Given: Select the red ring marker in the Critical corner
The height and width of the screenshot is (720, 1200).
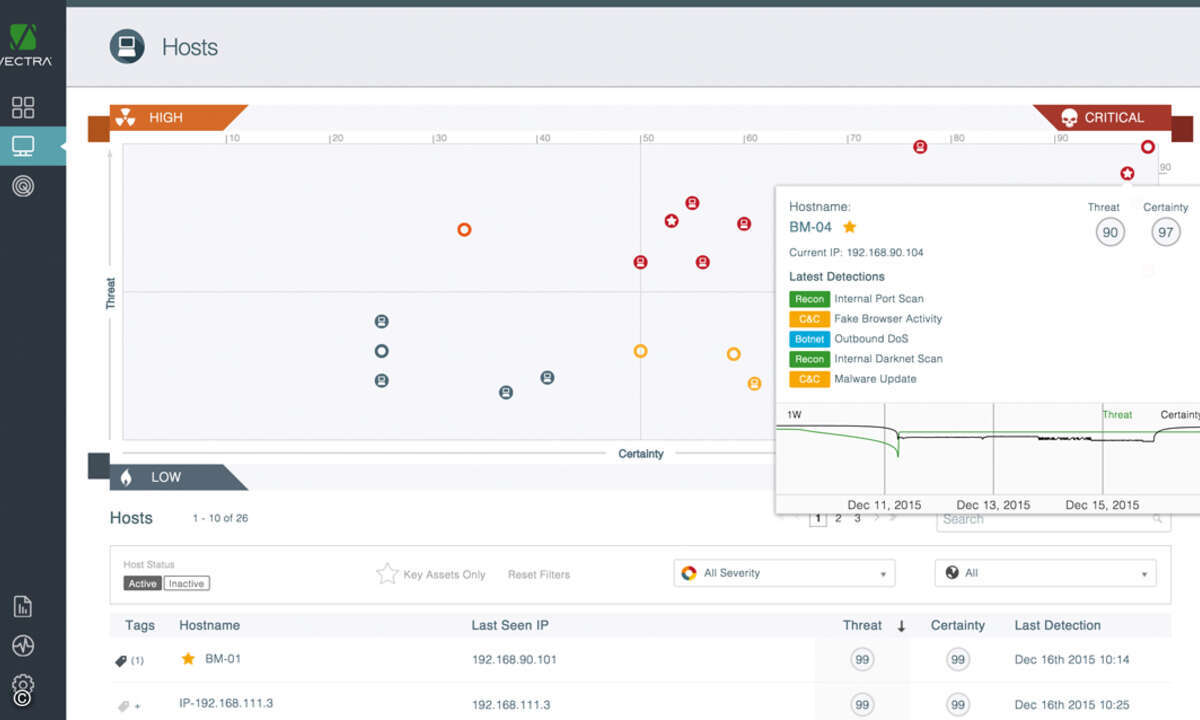Looking at the screenshot, I should point(1148,147).
